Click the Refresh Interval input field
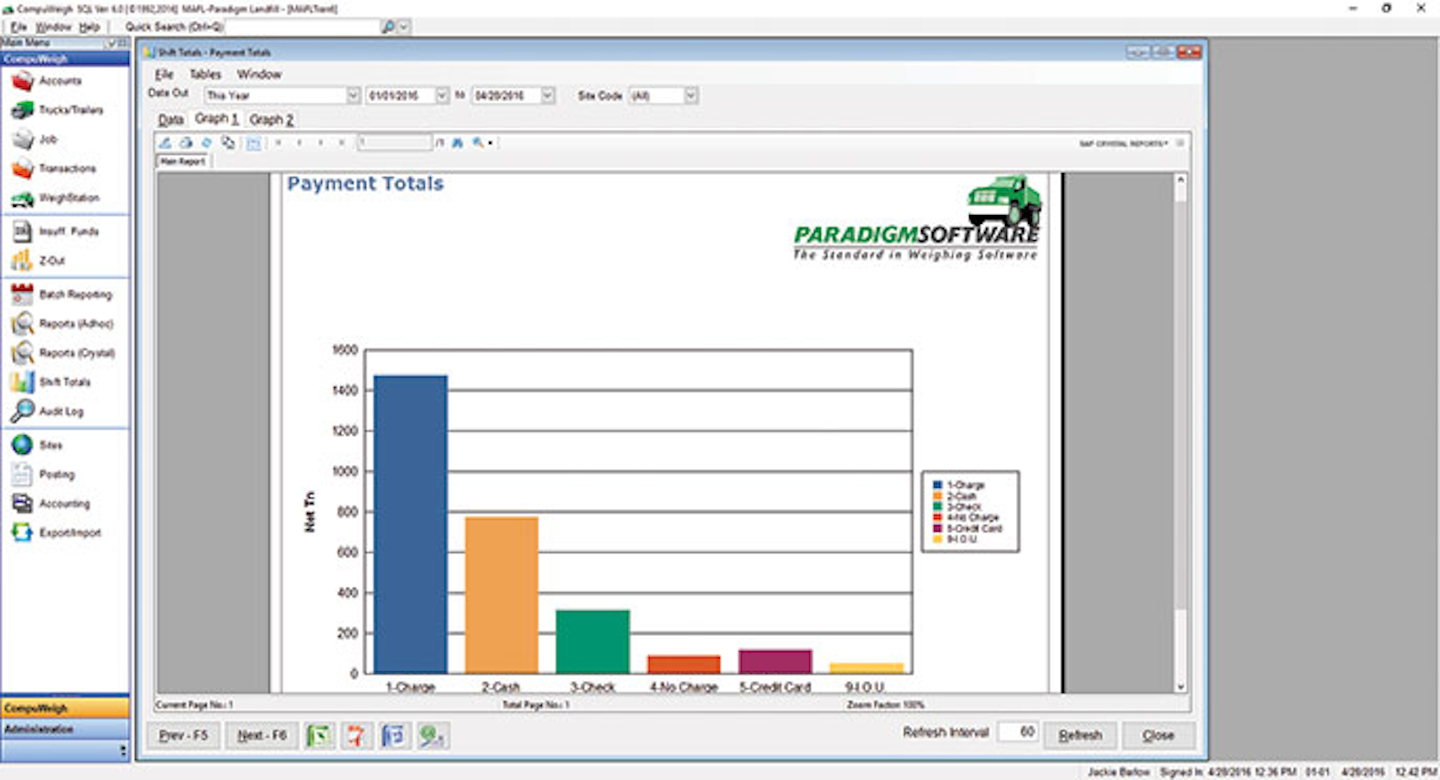The height and width of the screenshot is (780, 1440). (1018, 733)
